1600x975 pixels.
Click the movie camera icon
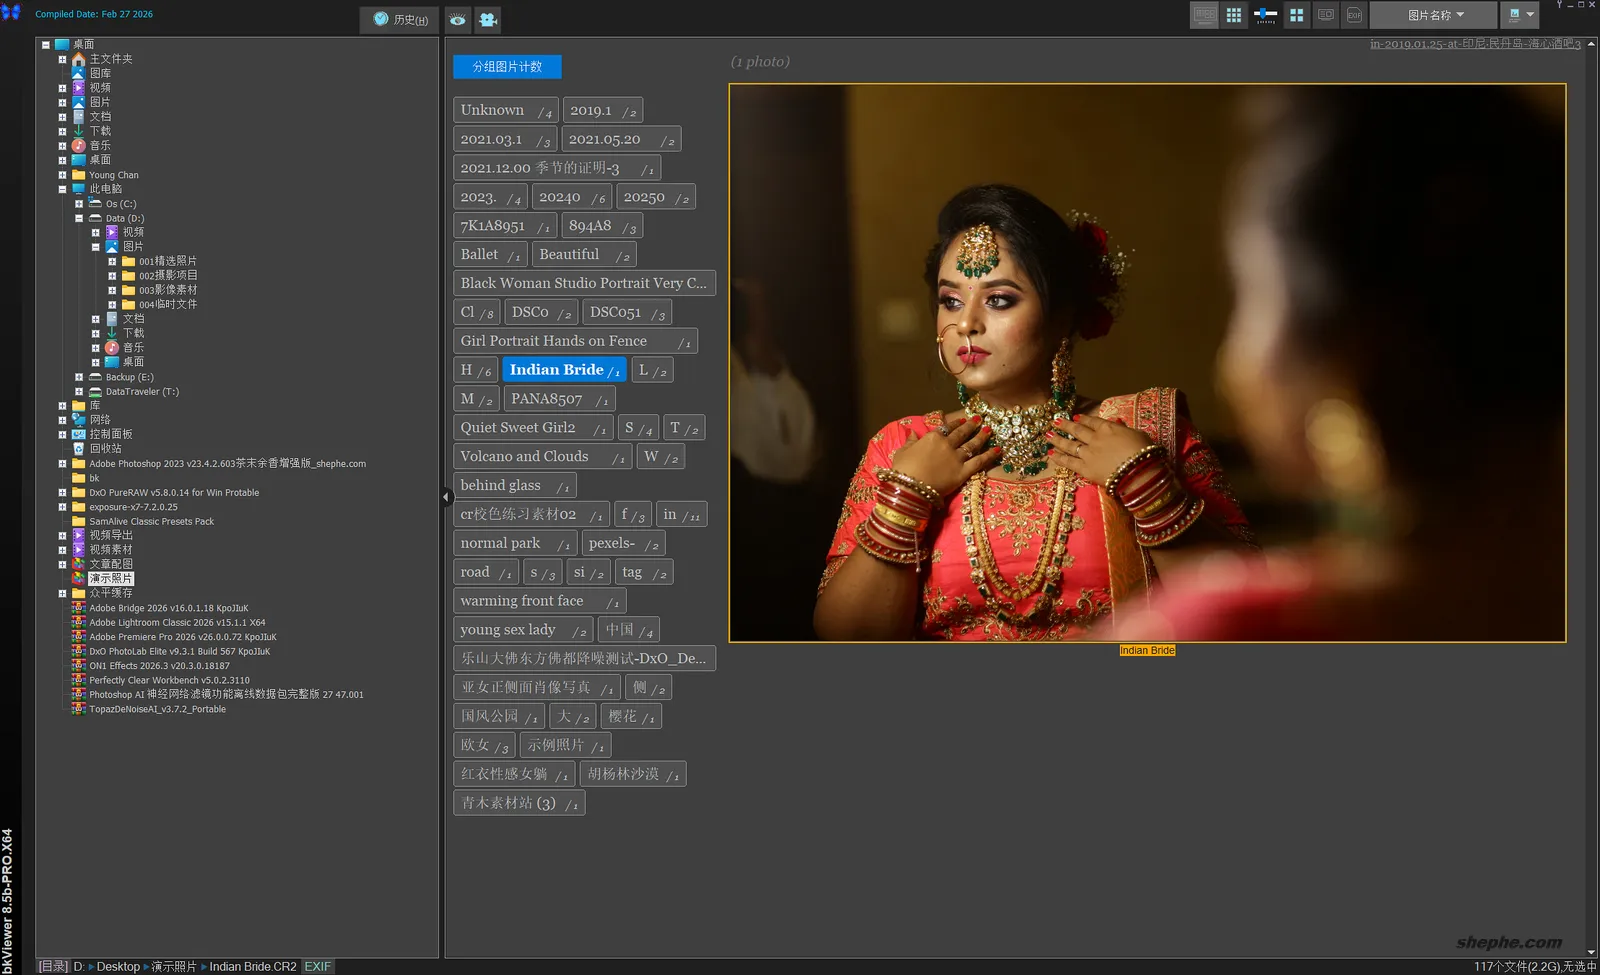(x=487, y=19)
